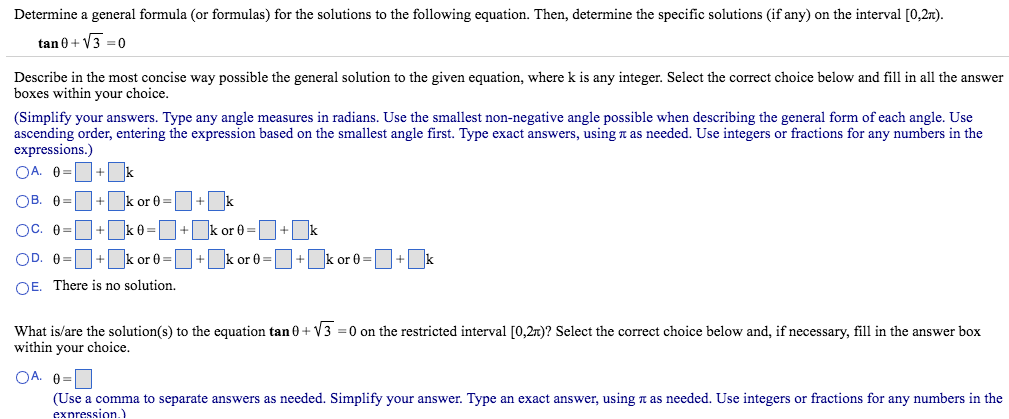Viewport: 1009px width, 419px height.
Task: Click the third answer box in choice B
Action: tap(185, 201)
